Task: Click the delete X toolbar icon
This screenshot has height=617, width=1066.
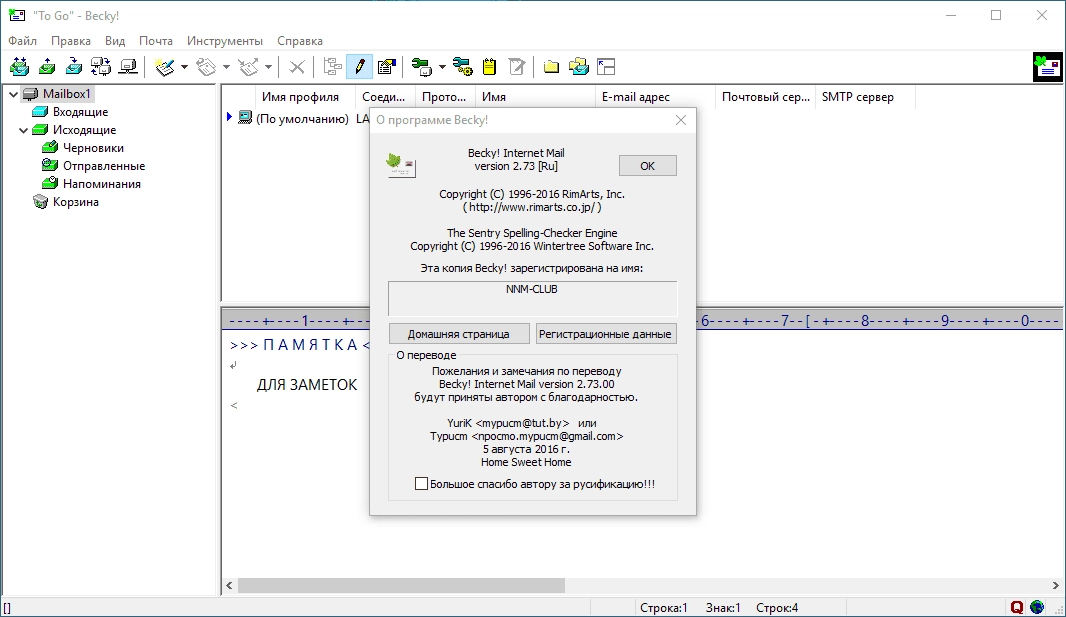Action: [297, 67]
